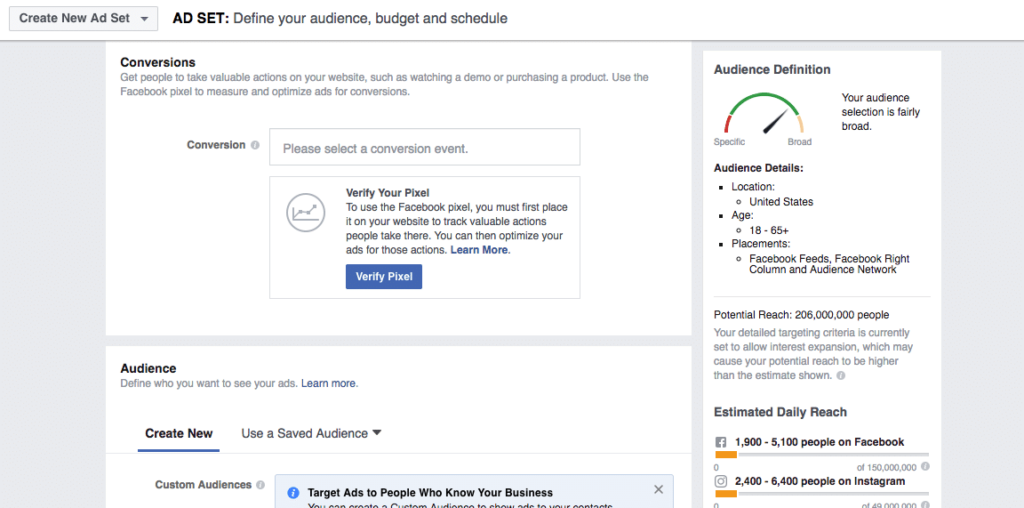Click the Estimated Daily Reach heading
Screen dimensions: 1024x508
click(x=780, y=412)
